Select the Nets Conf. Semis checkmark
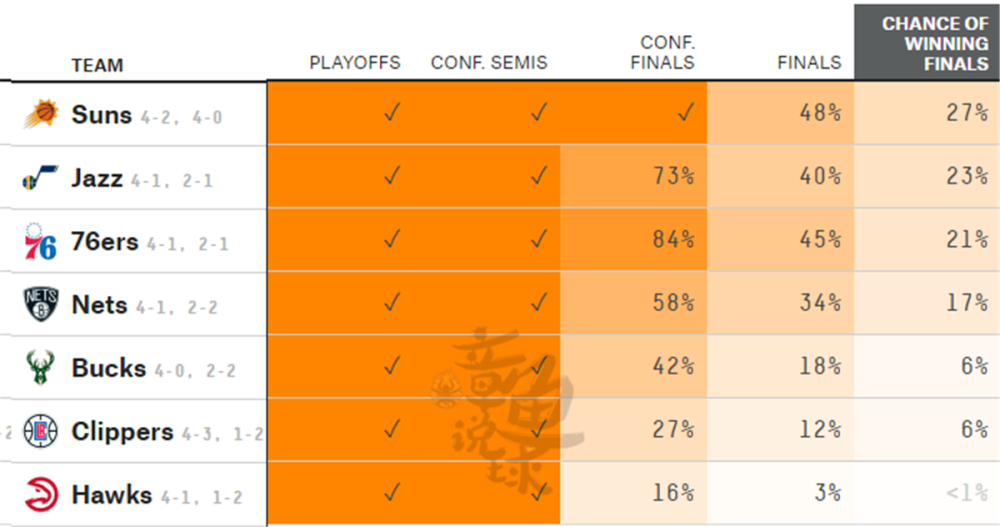1000x527 pixels. tap(539, 302)
